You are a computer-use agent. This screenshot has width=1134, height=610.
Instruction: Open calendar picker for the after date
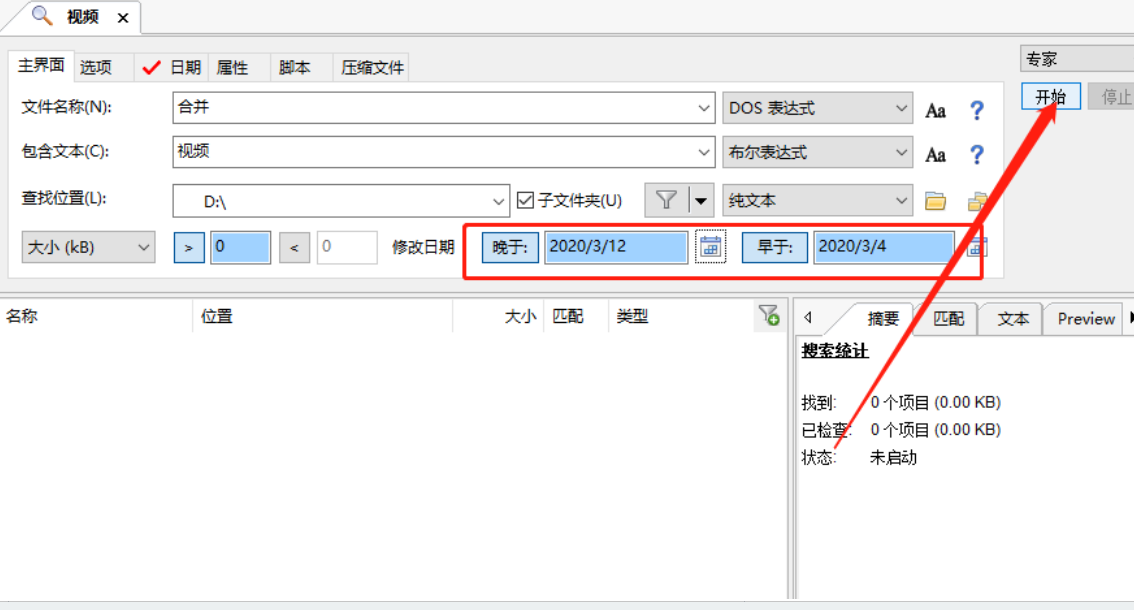click(710, 247)
